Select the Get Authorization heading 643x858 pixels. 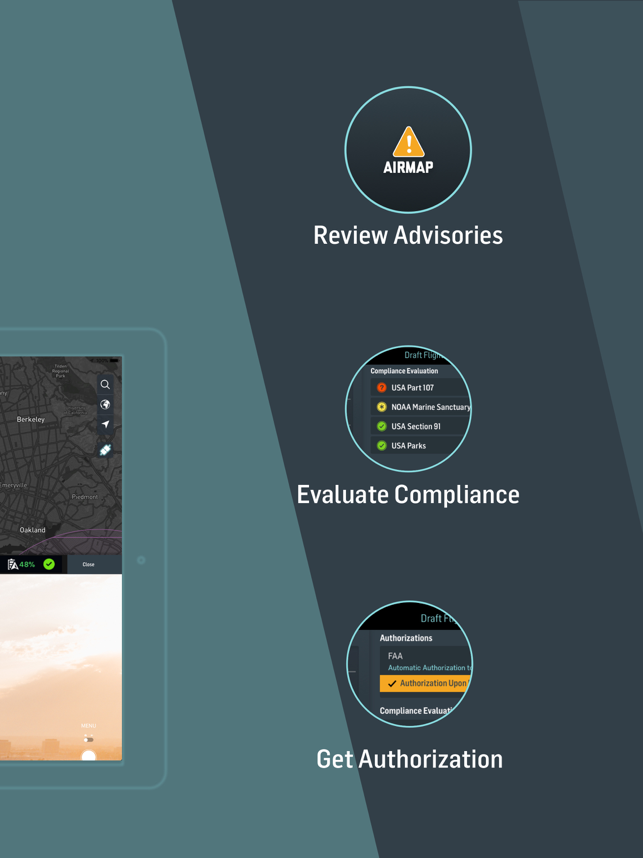click(x=409, y=760)
